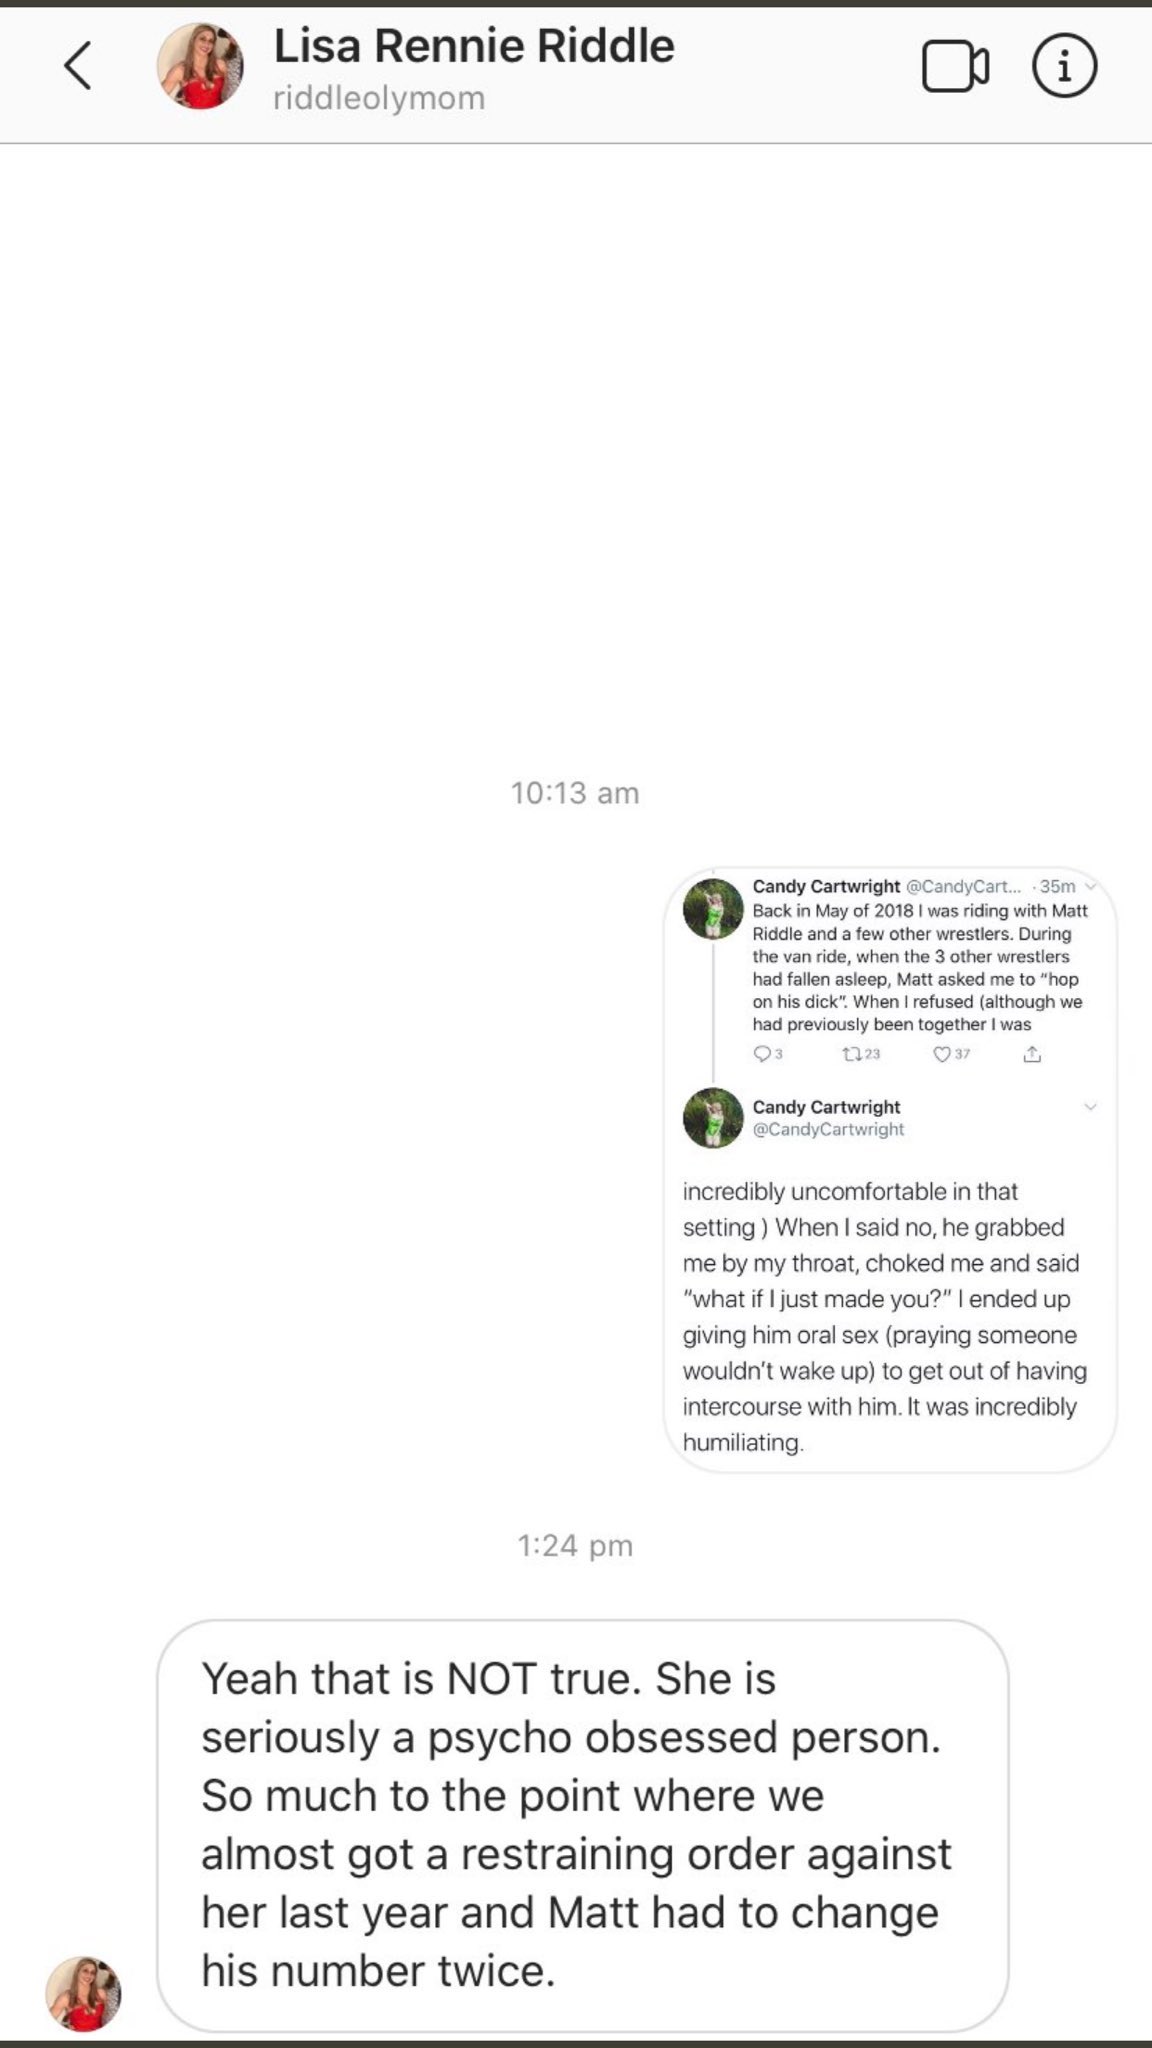The height and width of the screenshot is (2048, 1152).
Task: Start a video call with camera icon
Action: click(x=955, y=66)
